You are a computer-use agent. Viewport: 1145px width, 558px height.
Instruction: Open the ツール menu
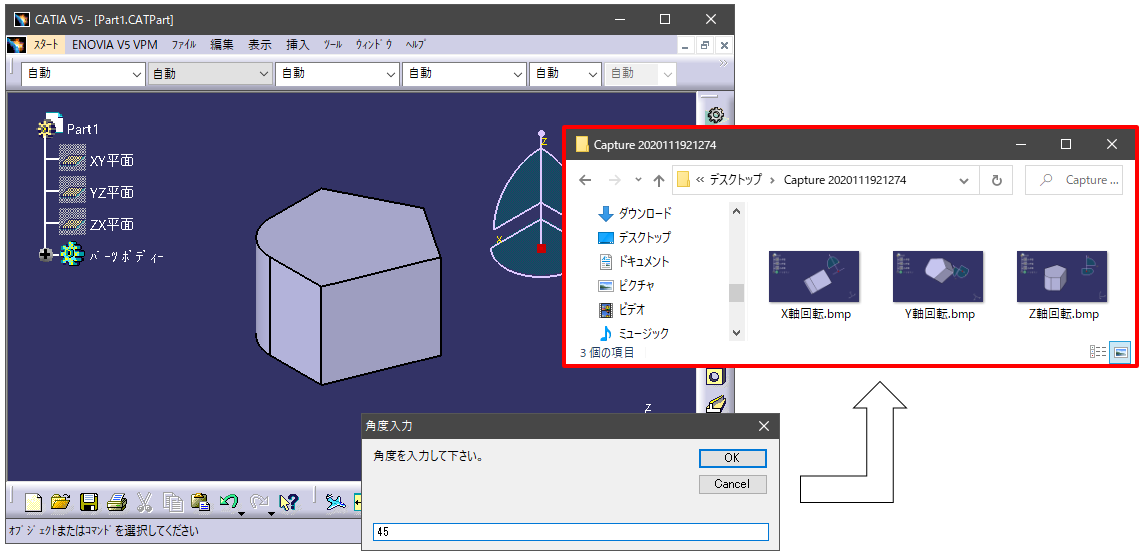pos(332,45)
